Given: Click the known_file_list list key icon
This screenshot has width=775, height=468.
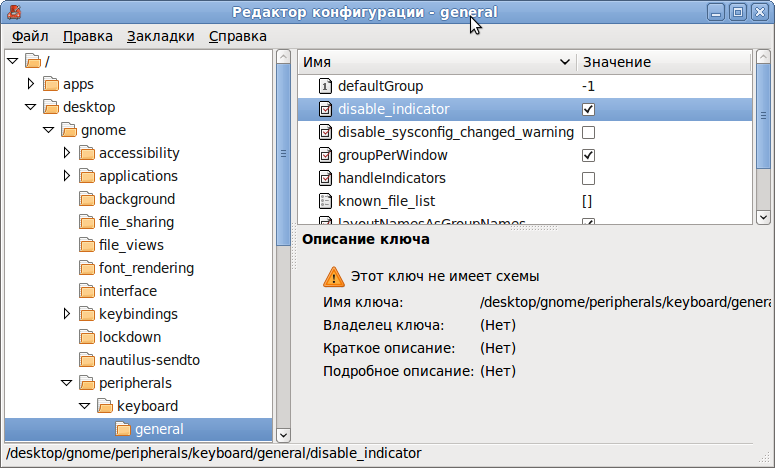Looking at the screenshot, I should 325,201.
